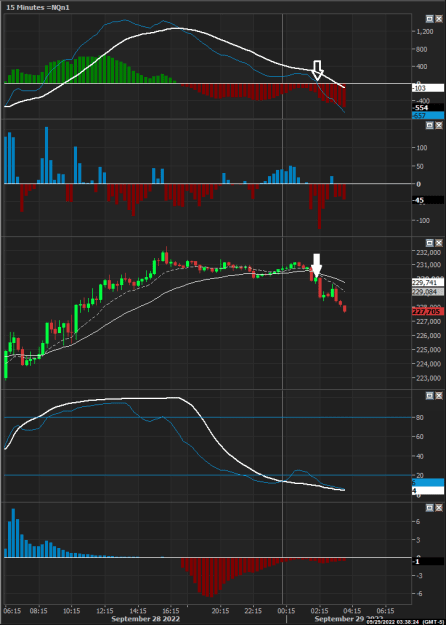Close the stochastic oscillator panel
The width and height of the screenshot is (446, 625).
(438, 395)
